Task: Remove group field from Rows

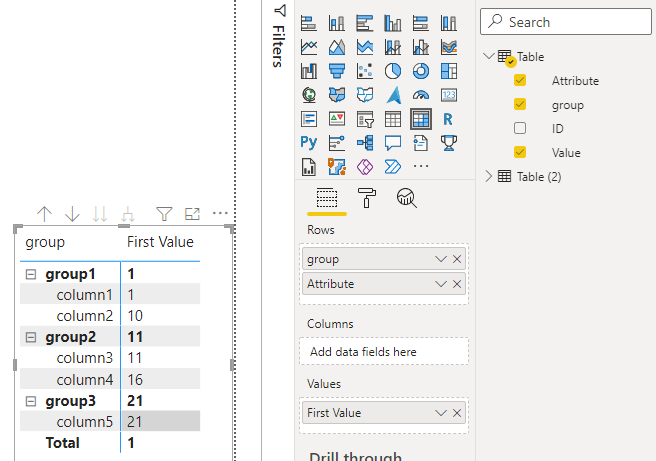Action: (x=457, y=259)
